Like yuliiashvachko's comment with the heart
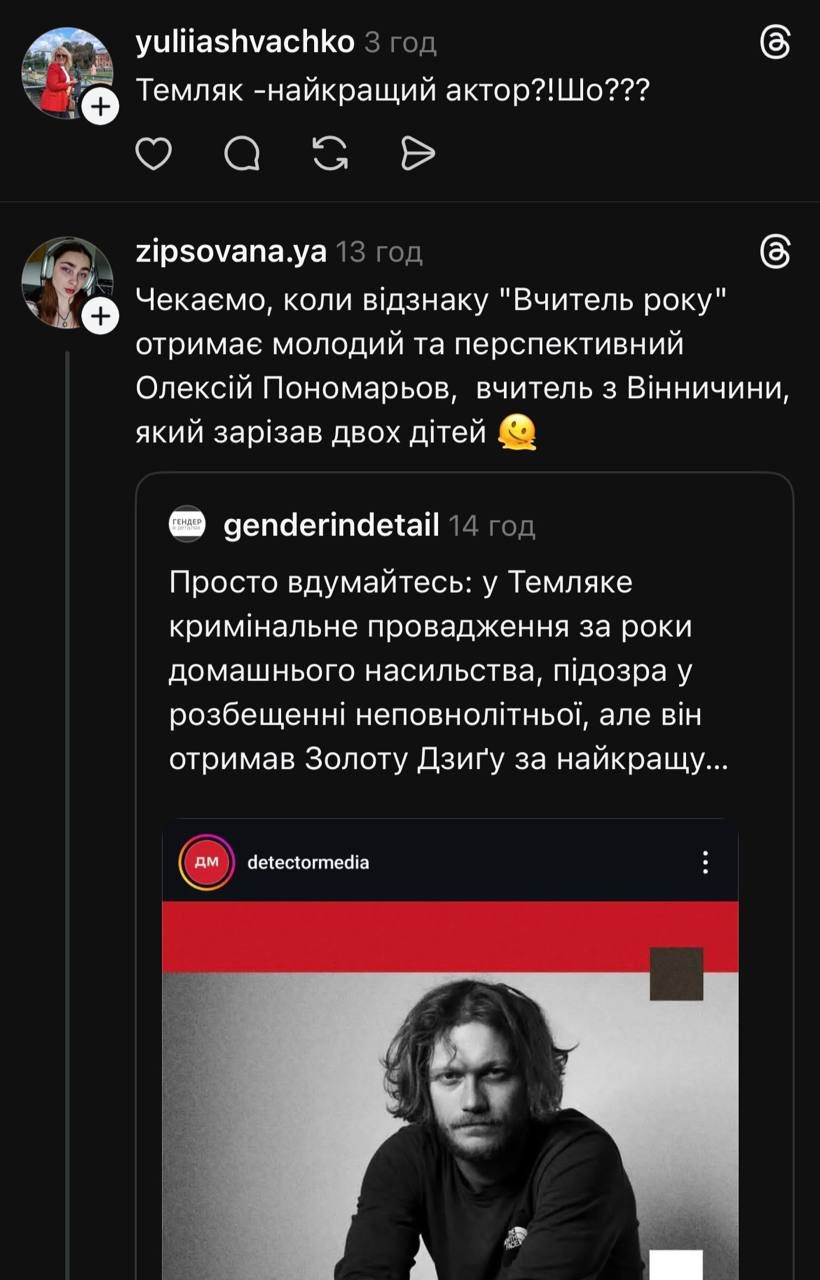This screenshot has width=820, height=1280. [x=154, y=154]
